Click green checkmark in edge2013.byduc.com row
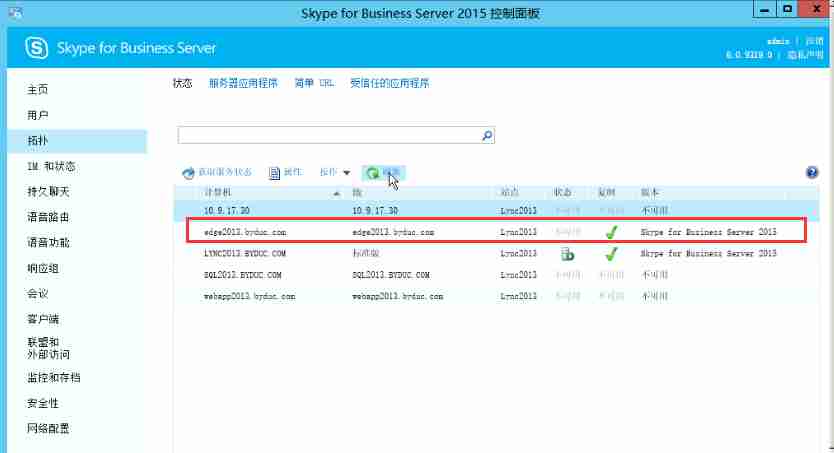 pyautogui.click(x=612, y=232)
